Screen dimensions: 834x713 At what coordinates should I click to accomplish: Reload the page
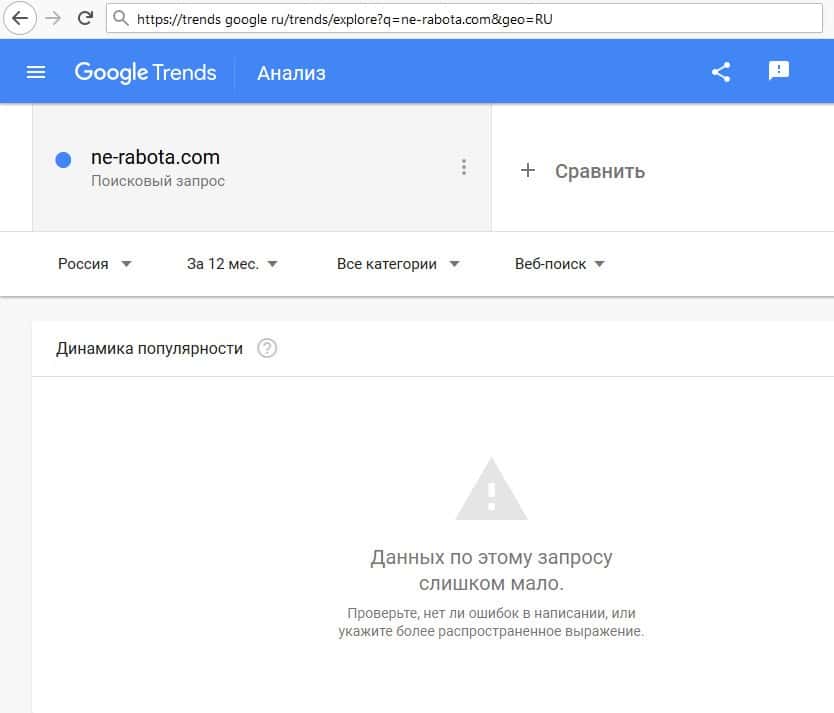coord(85,18)
